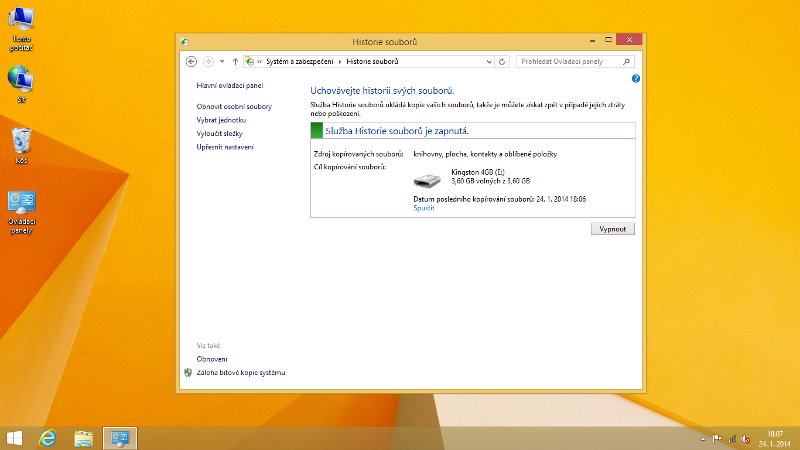The width and height of the screenshot is (800, 450).
Task: Select the Systém a zabezpečení breadcrumb
Action: click(x=300, y=62)
